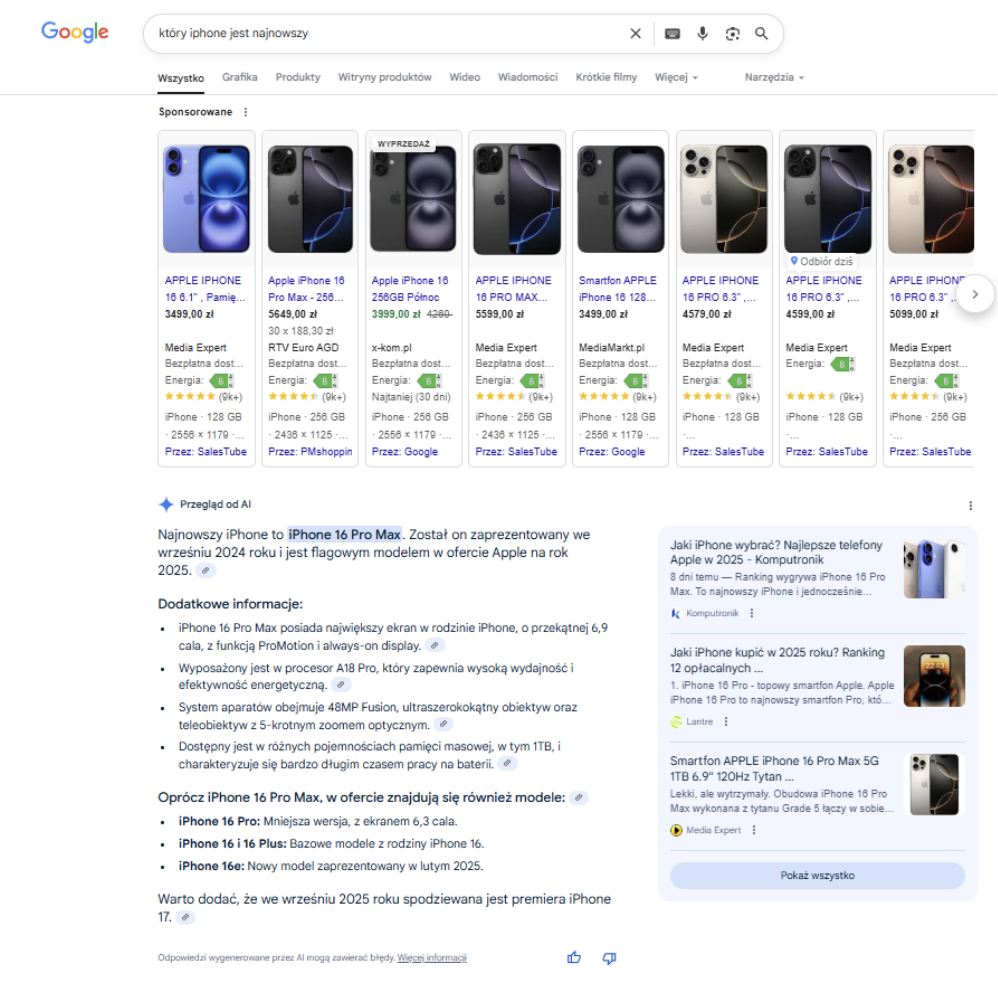Switch to the Wiadomości tab
This screenshot has height=988, width=998.
click(528, 77)
